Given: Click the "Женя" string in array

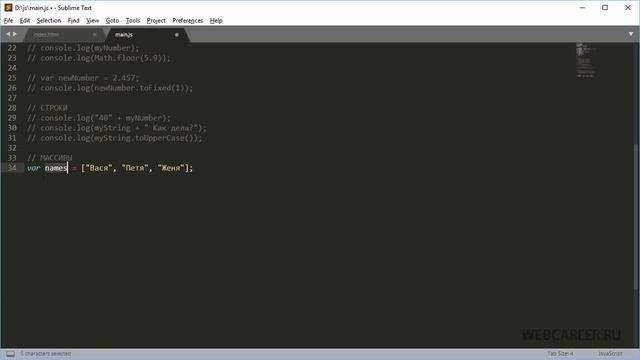Looking at the screenshot, I should point(171,168).
